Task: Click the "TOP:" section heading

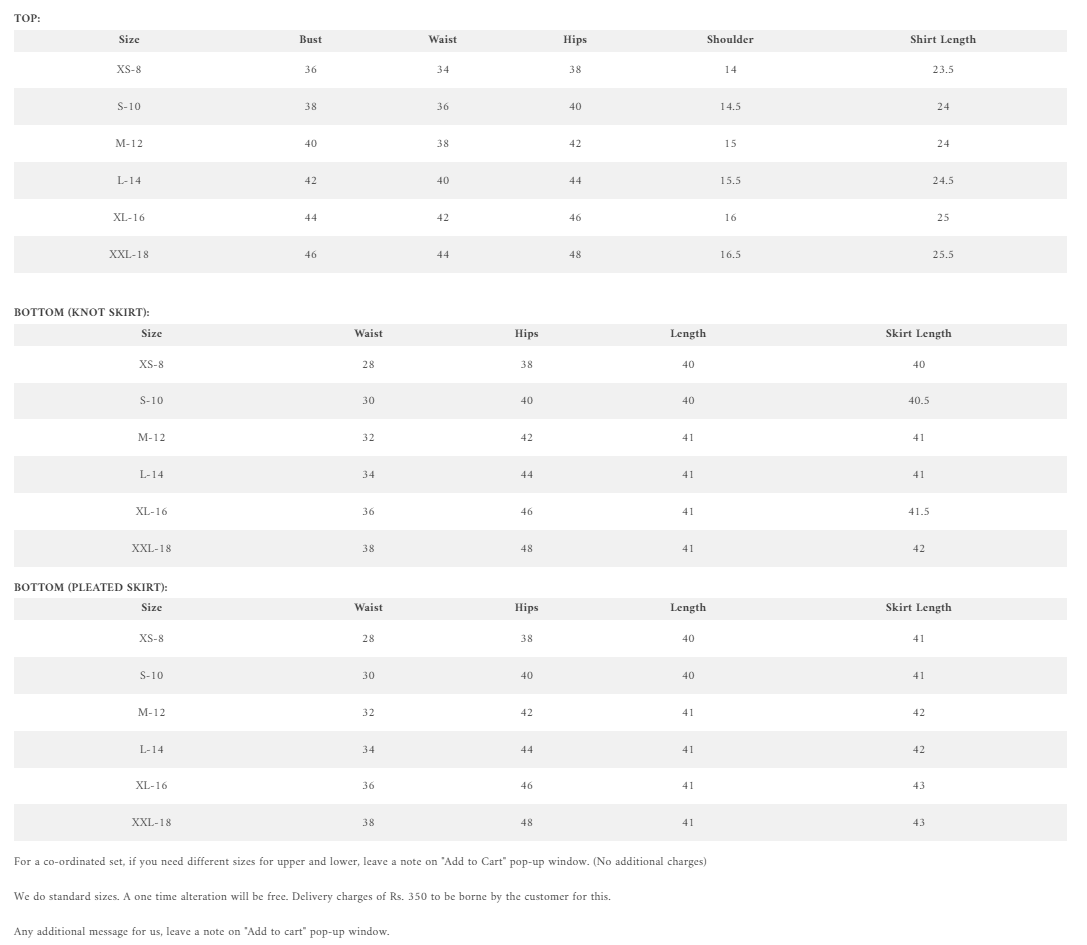Action: 27,19
